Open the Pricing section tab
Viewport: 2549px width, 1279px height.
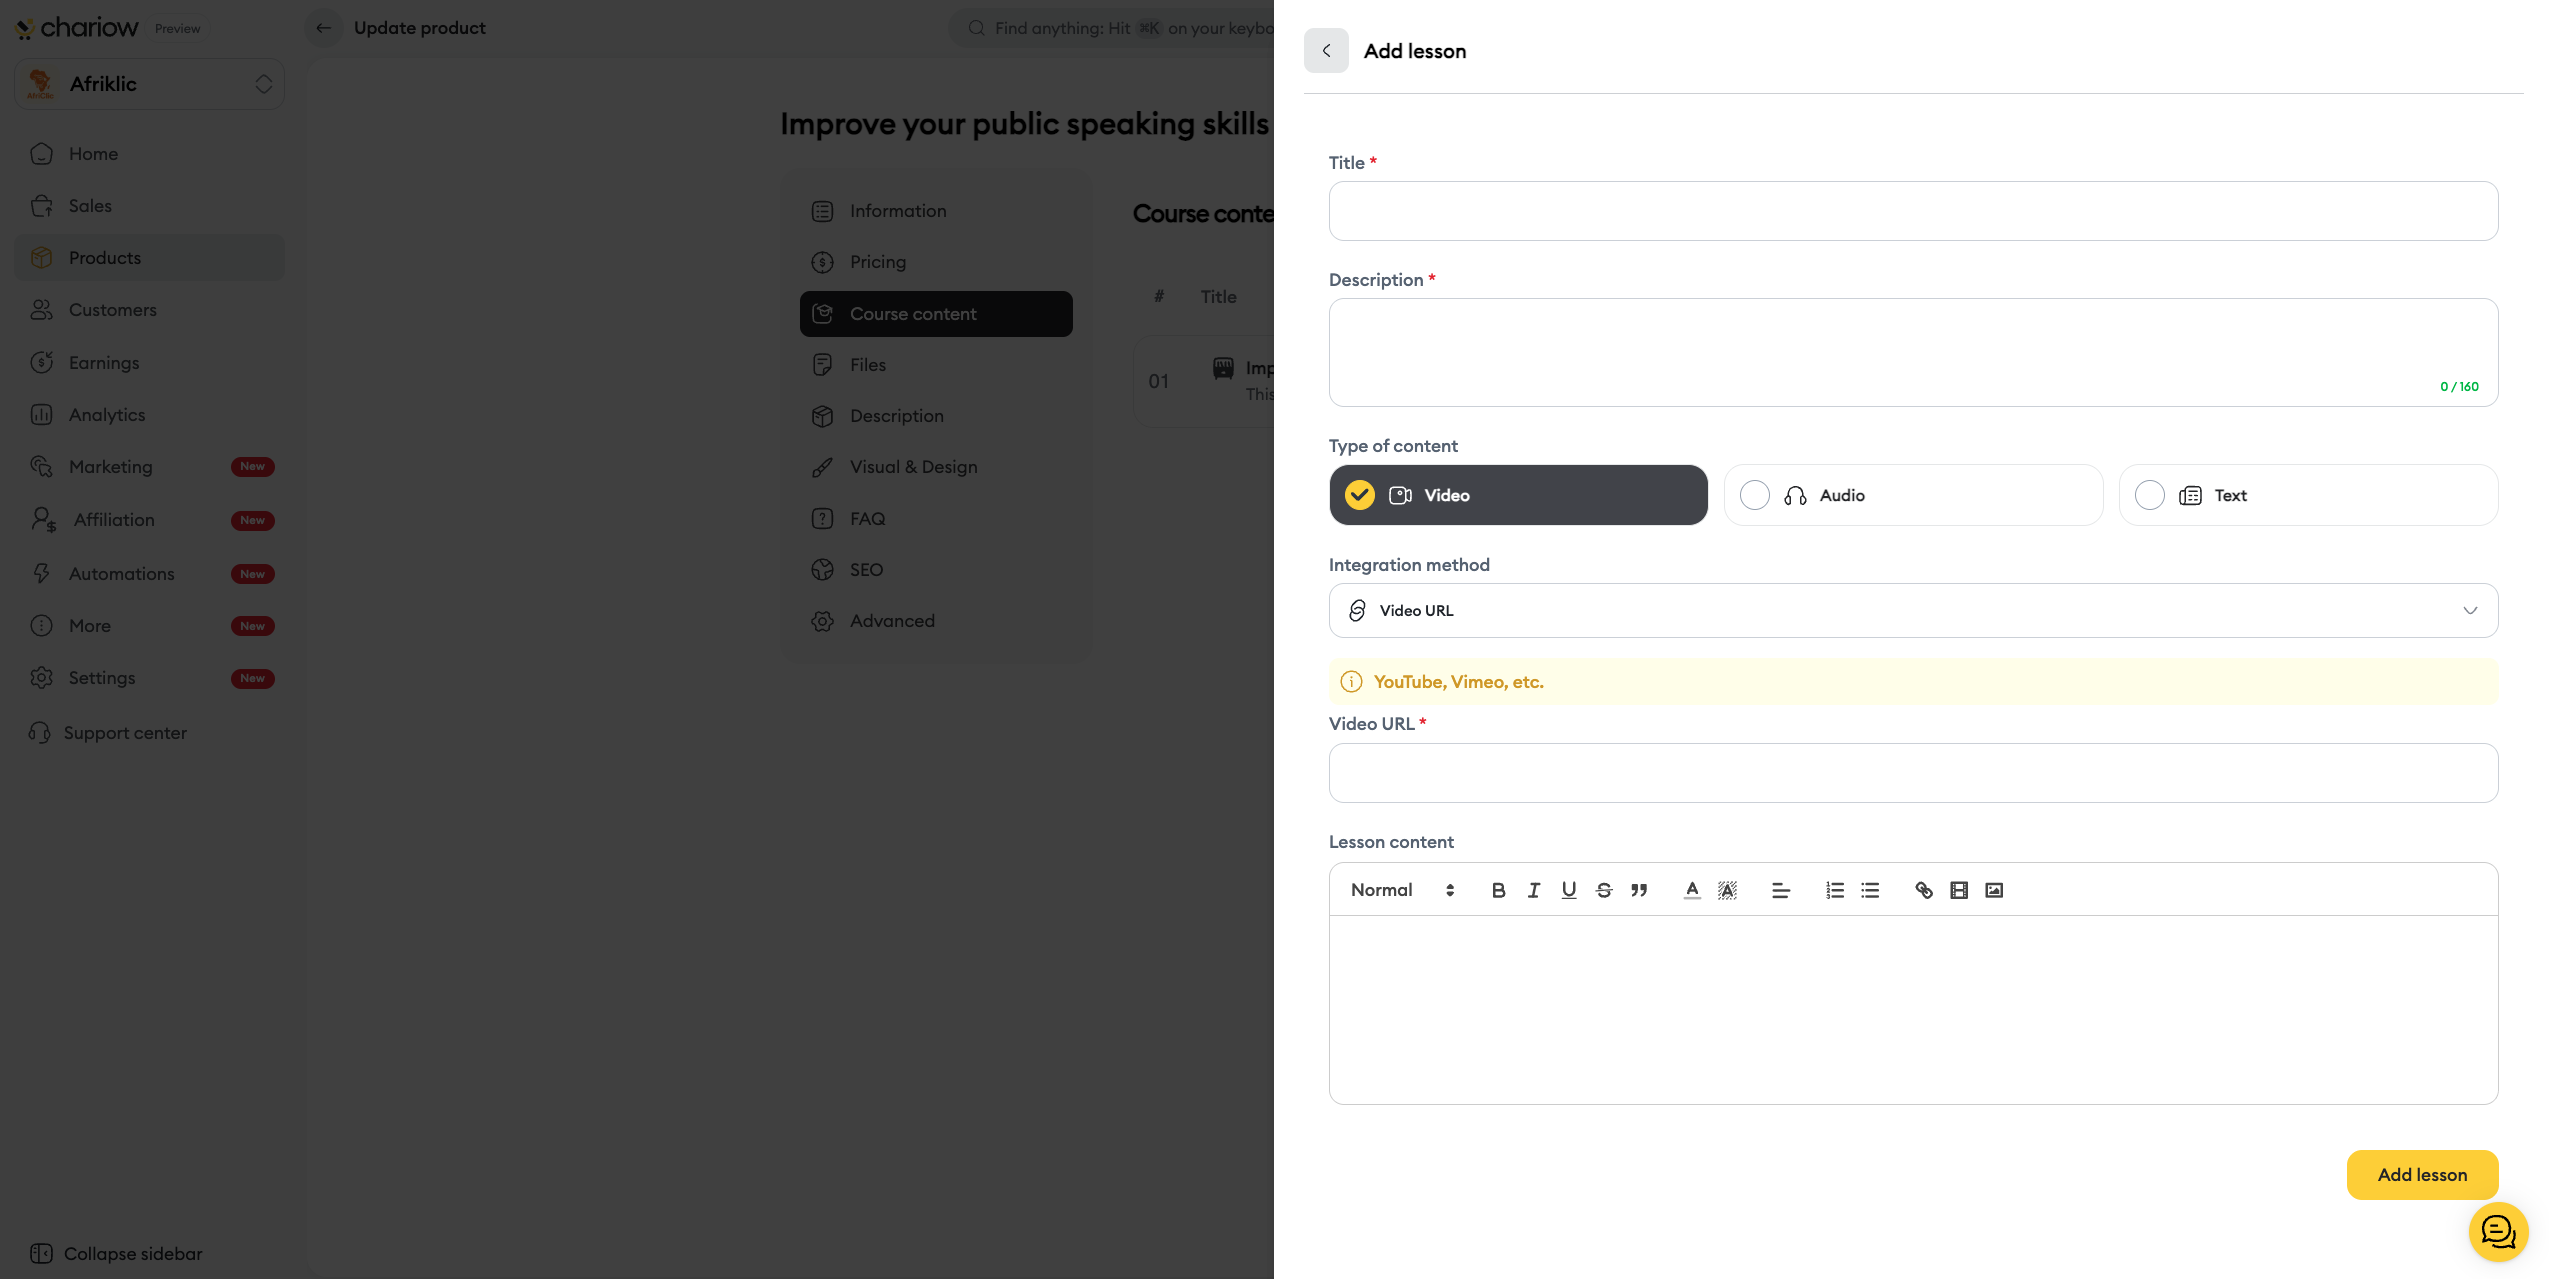click(877, 262)
